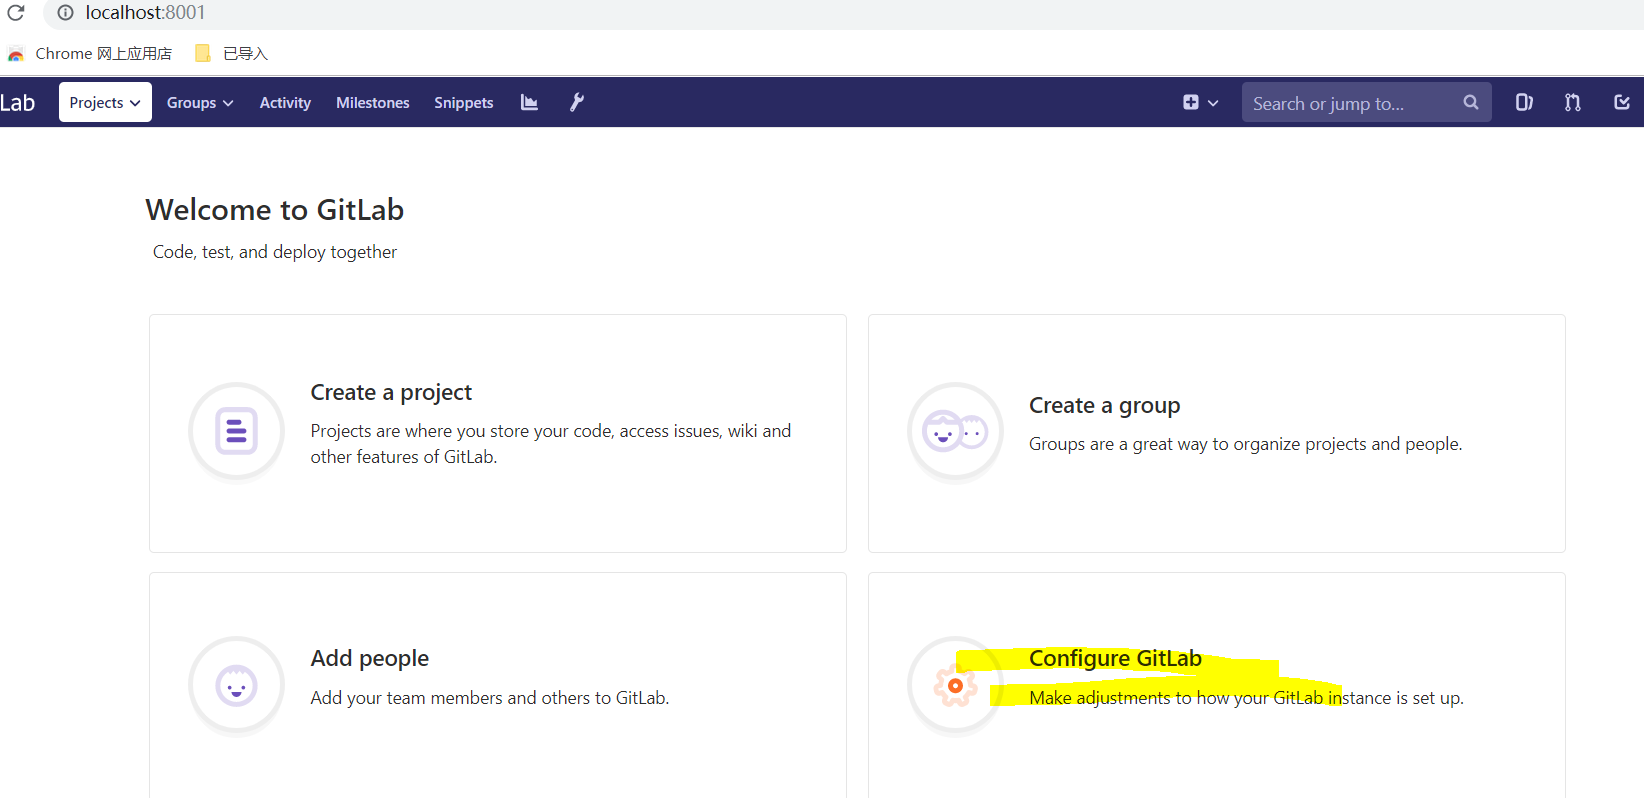Open the Chrome 网上应用店 bookmark
Viewport: 1644px width, 798px height.
(x=90, y=53)
